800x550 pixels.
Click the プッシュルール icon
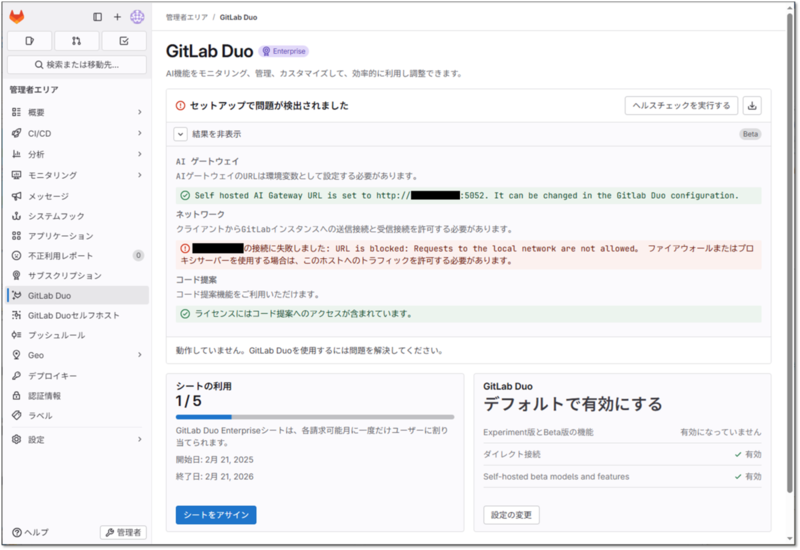(x=16, y=335)
